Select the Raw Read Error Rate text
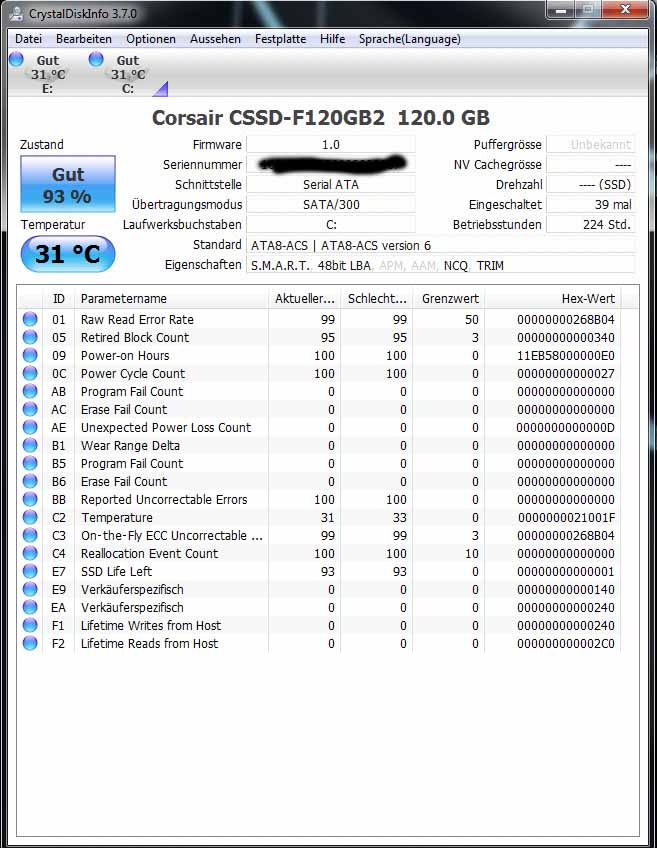This screenshot has width=657, height=848. pyautogui.click(x=137, y=319)
